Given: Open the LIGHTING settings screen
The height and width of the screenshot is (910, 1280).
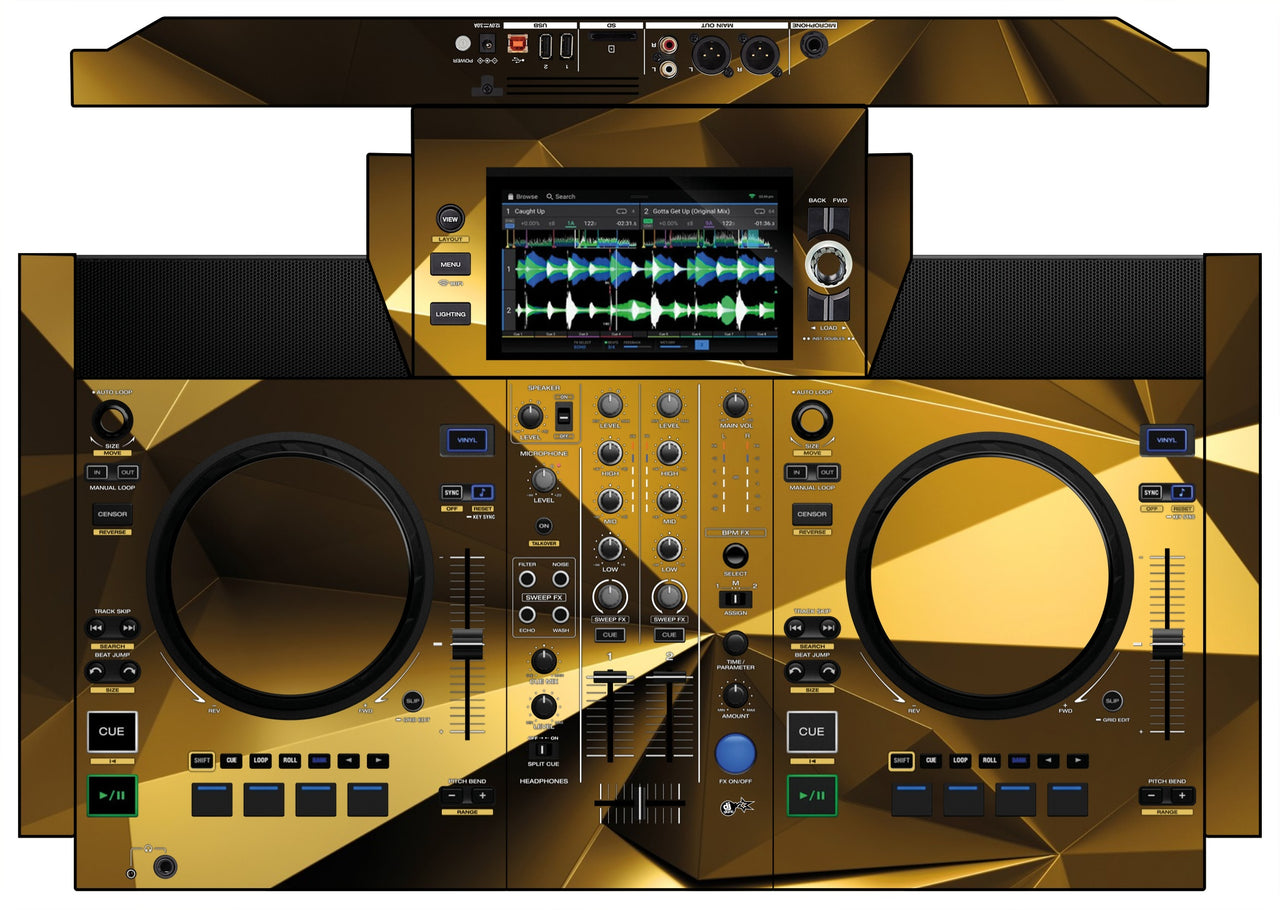Looking at the screenshot, I should pyautogui.click(x=450, y=313).
